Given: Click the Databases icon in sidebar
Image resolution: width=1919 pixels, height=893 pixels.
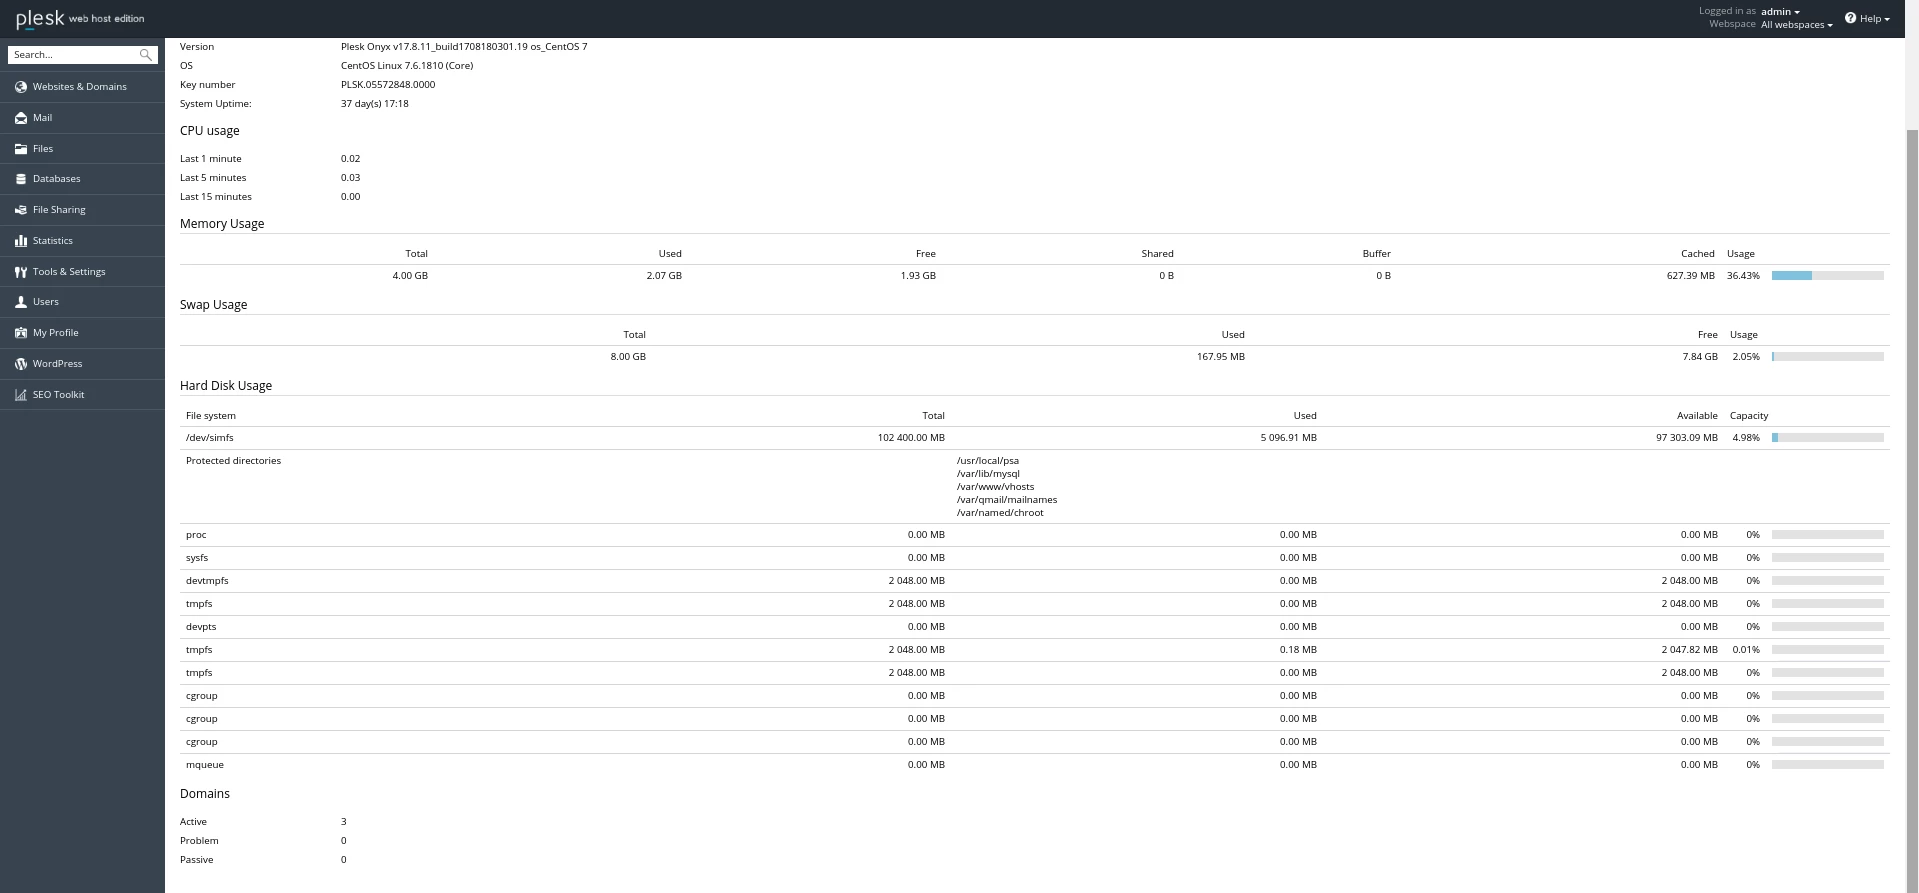Looking at the screenshot, I should (x=21, y=179).
